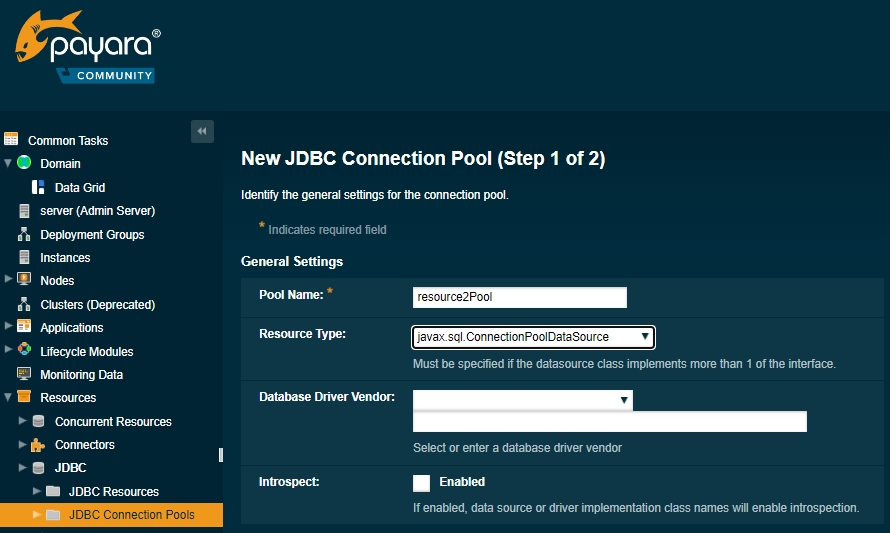Click the database driver vendor text box
This screenshot has width=890, height=533.
coord(609,422)
